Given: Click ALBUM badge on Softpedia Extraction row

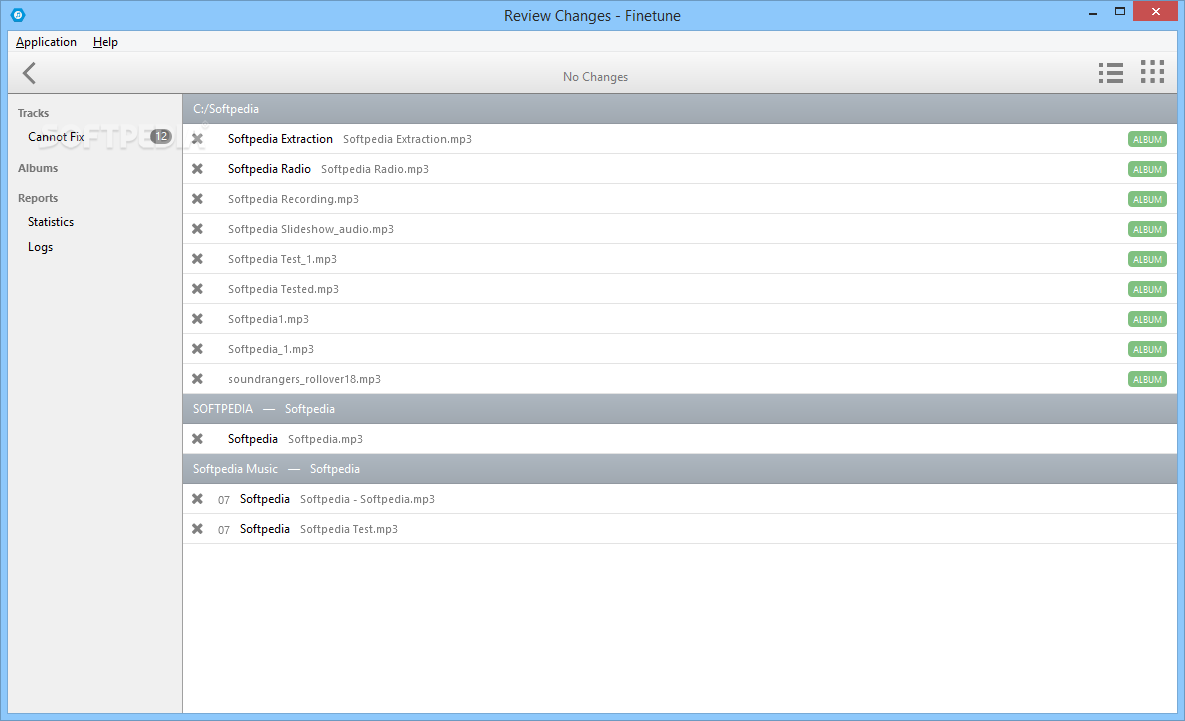Looking at the screenshot, I should (1147, 139).
